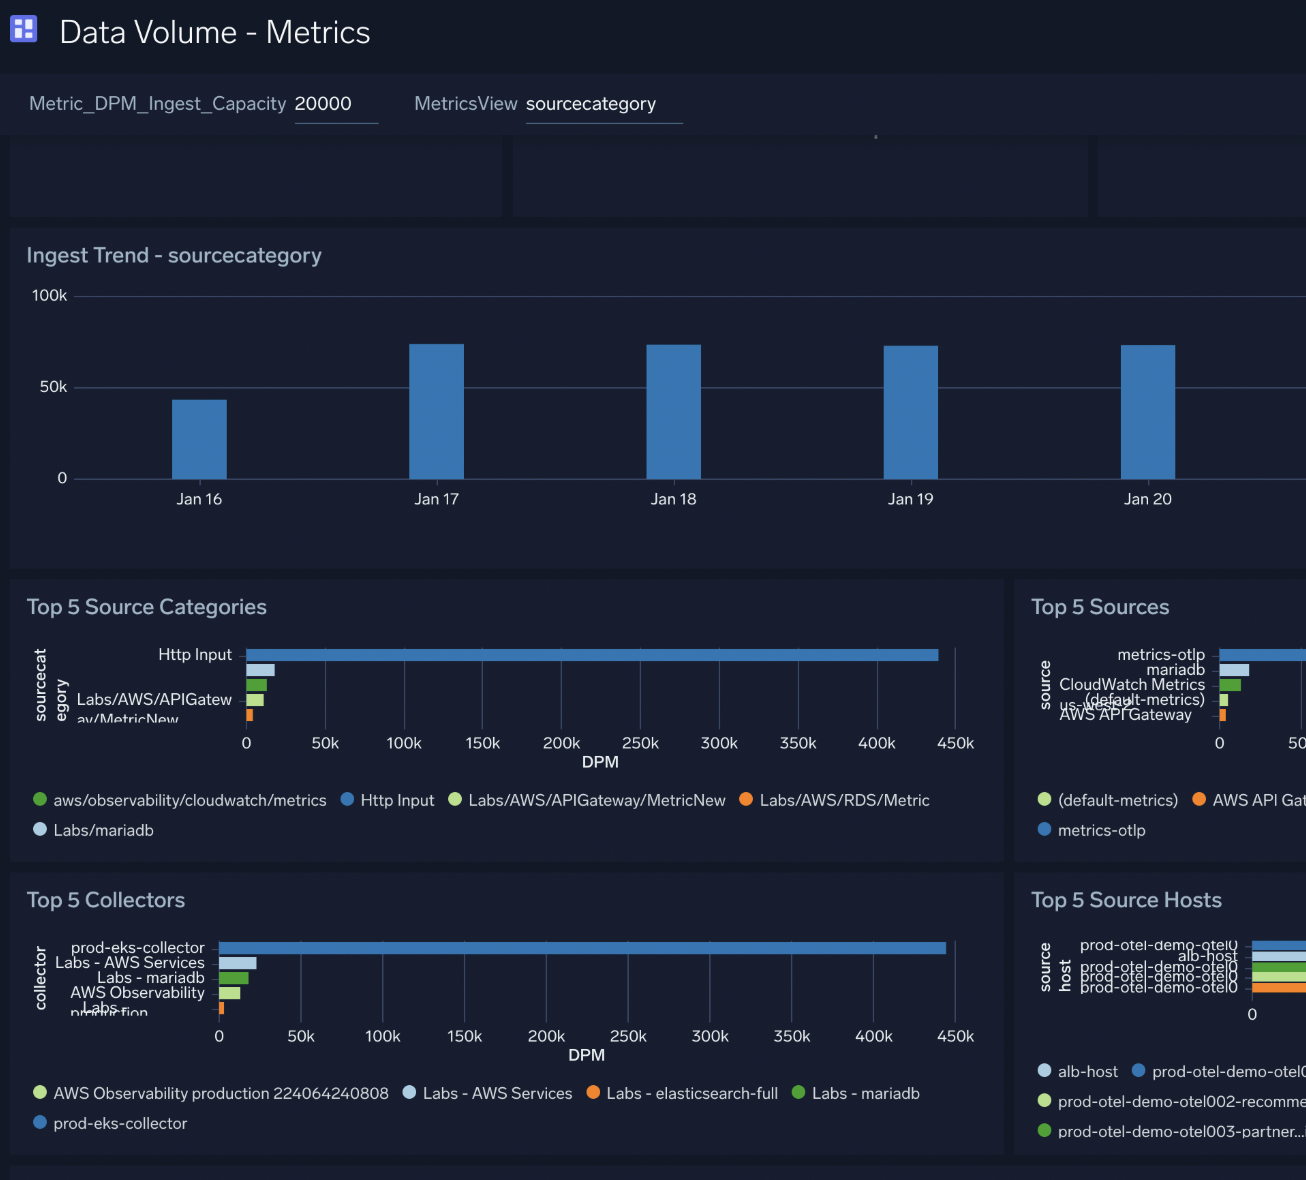This screenshot has height=1180, width=1306.
Task: Click the Data Volume - Metrics dashboard title
Action: point(214,32)
